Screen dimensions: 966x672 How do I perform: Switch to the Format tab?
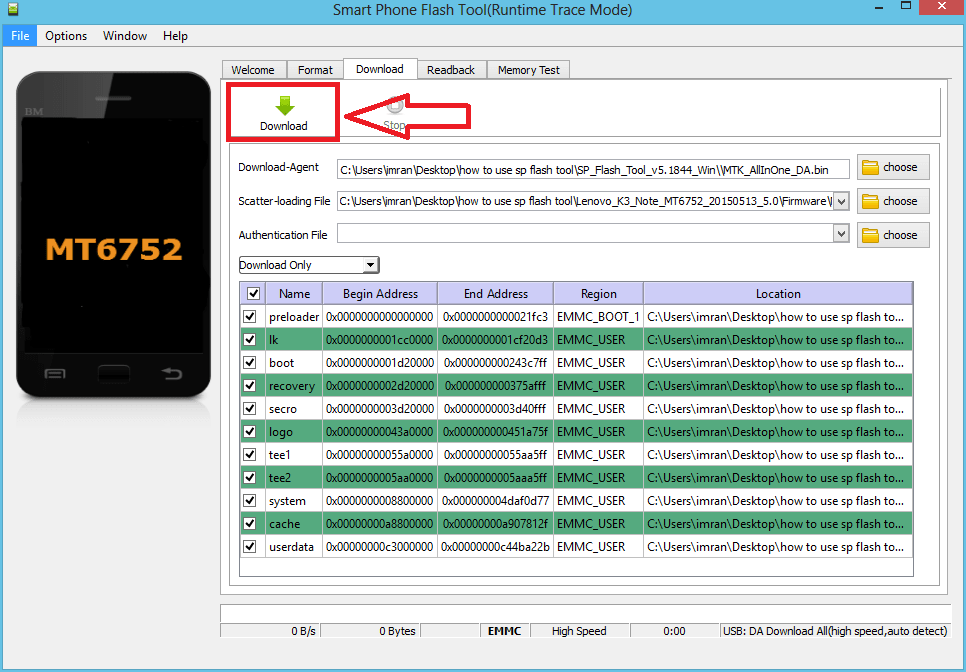tap(315, 70)
